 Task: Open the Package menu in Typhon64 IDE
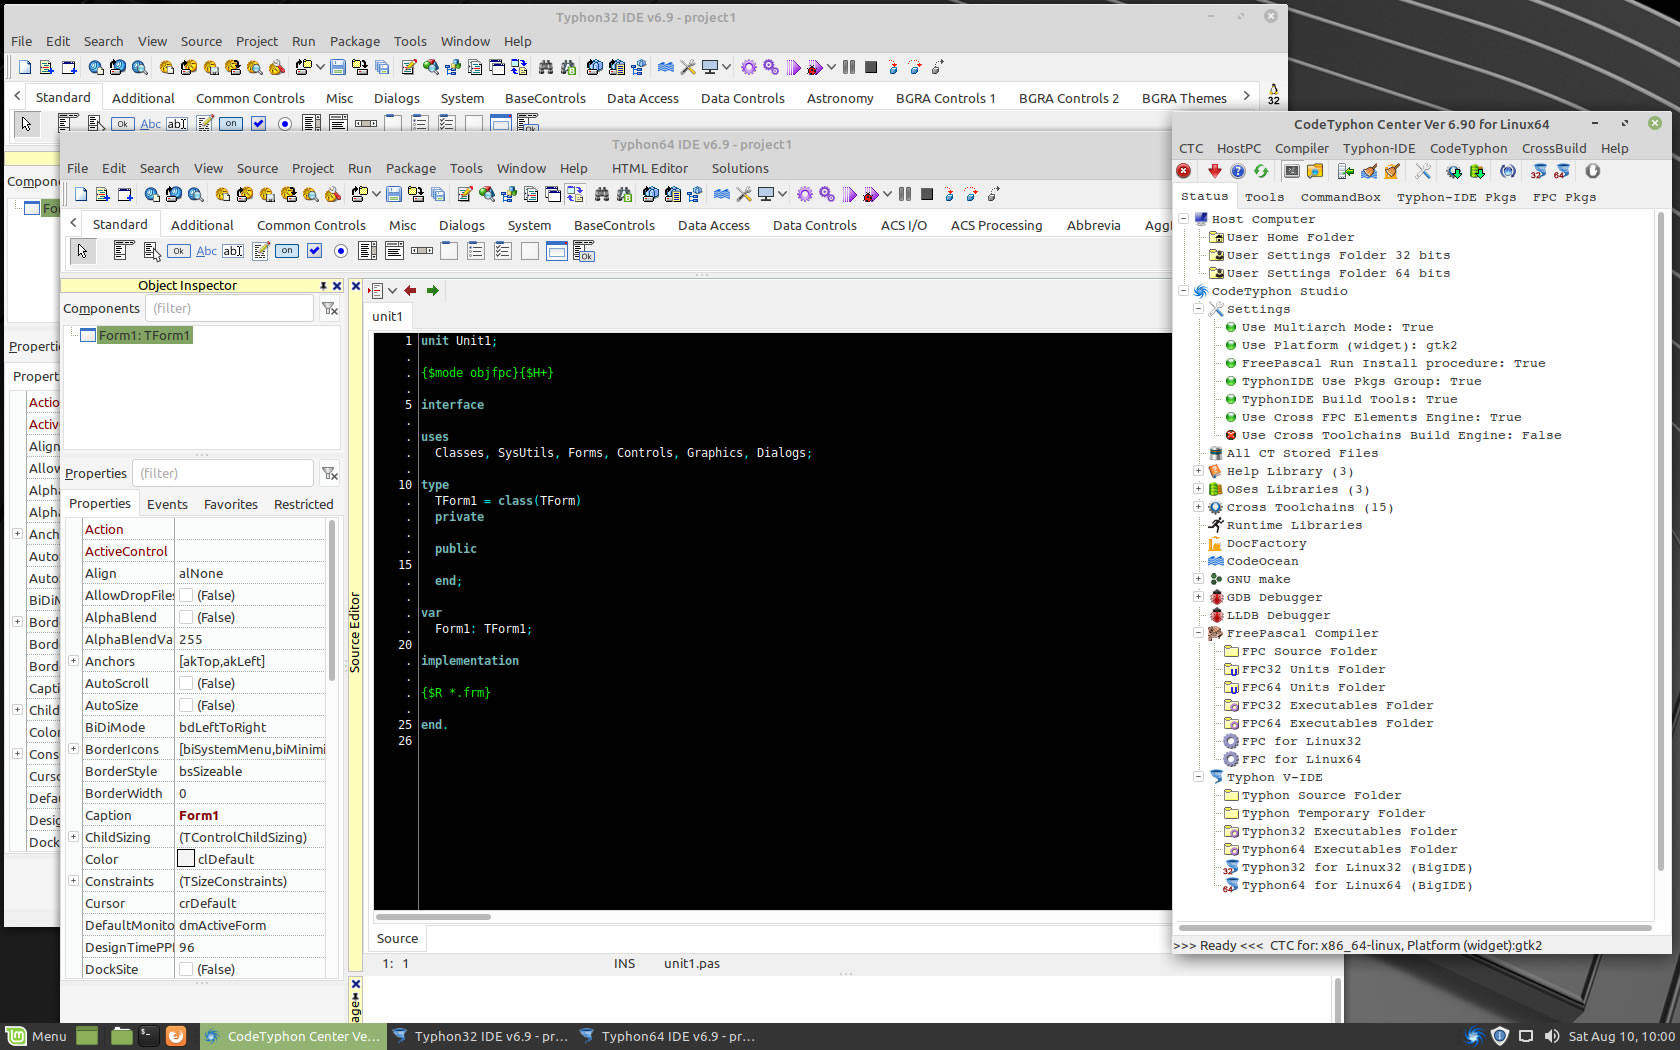pyautogui.click(x=411, y=168)
